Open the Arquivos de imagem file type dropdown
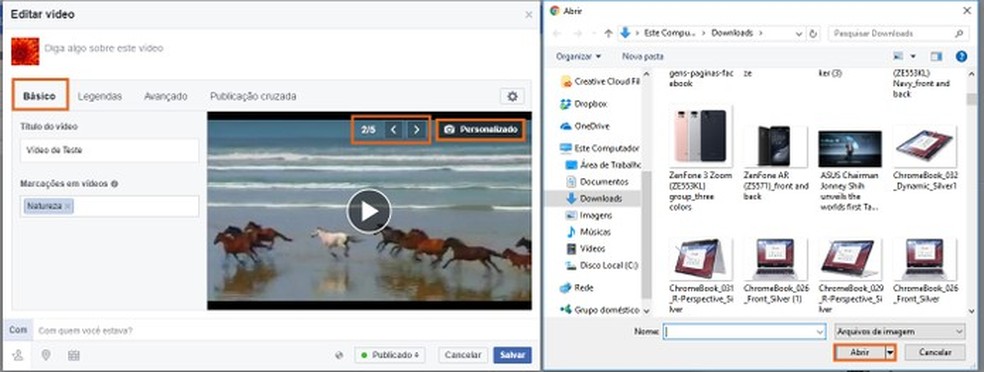Screen dimensions: 984x372 (x=900, y=331)
